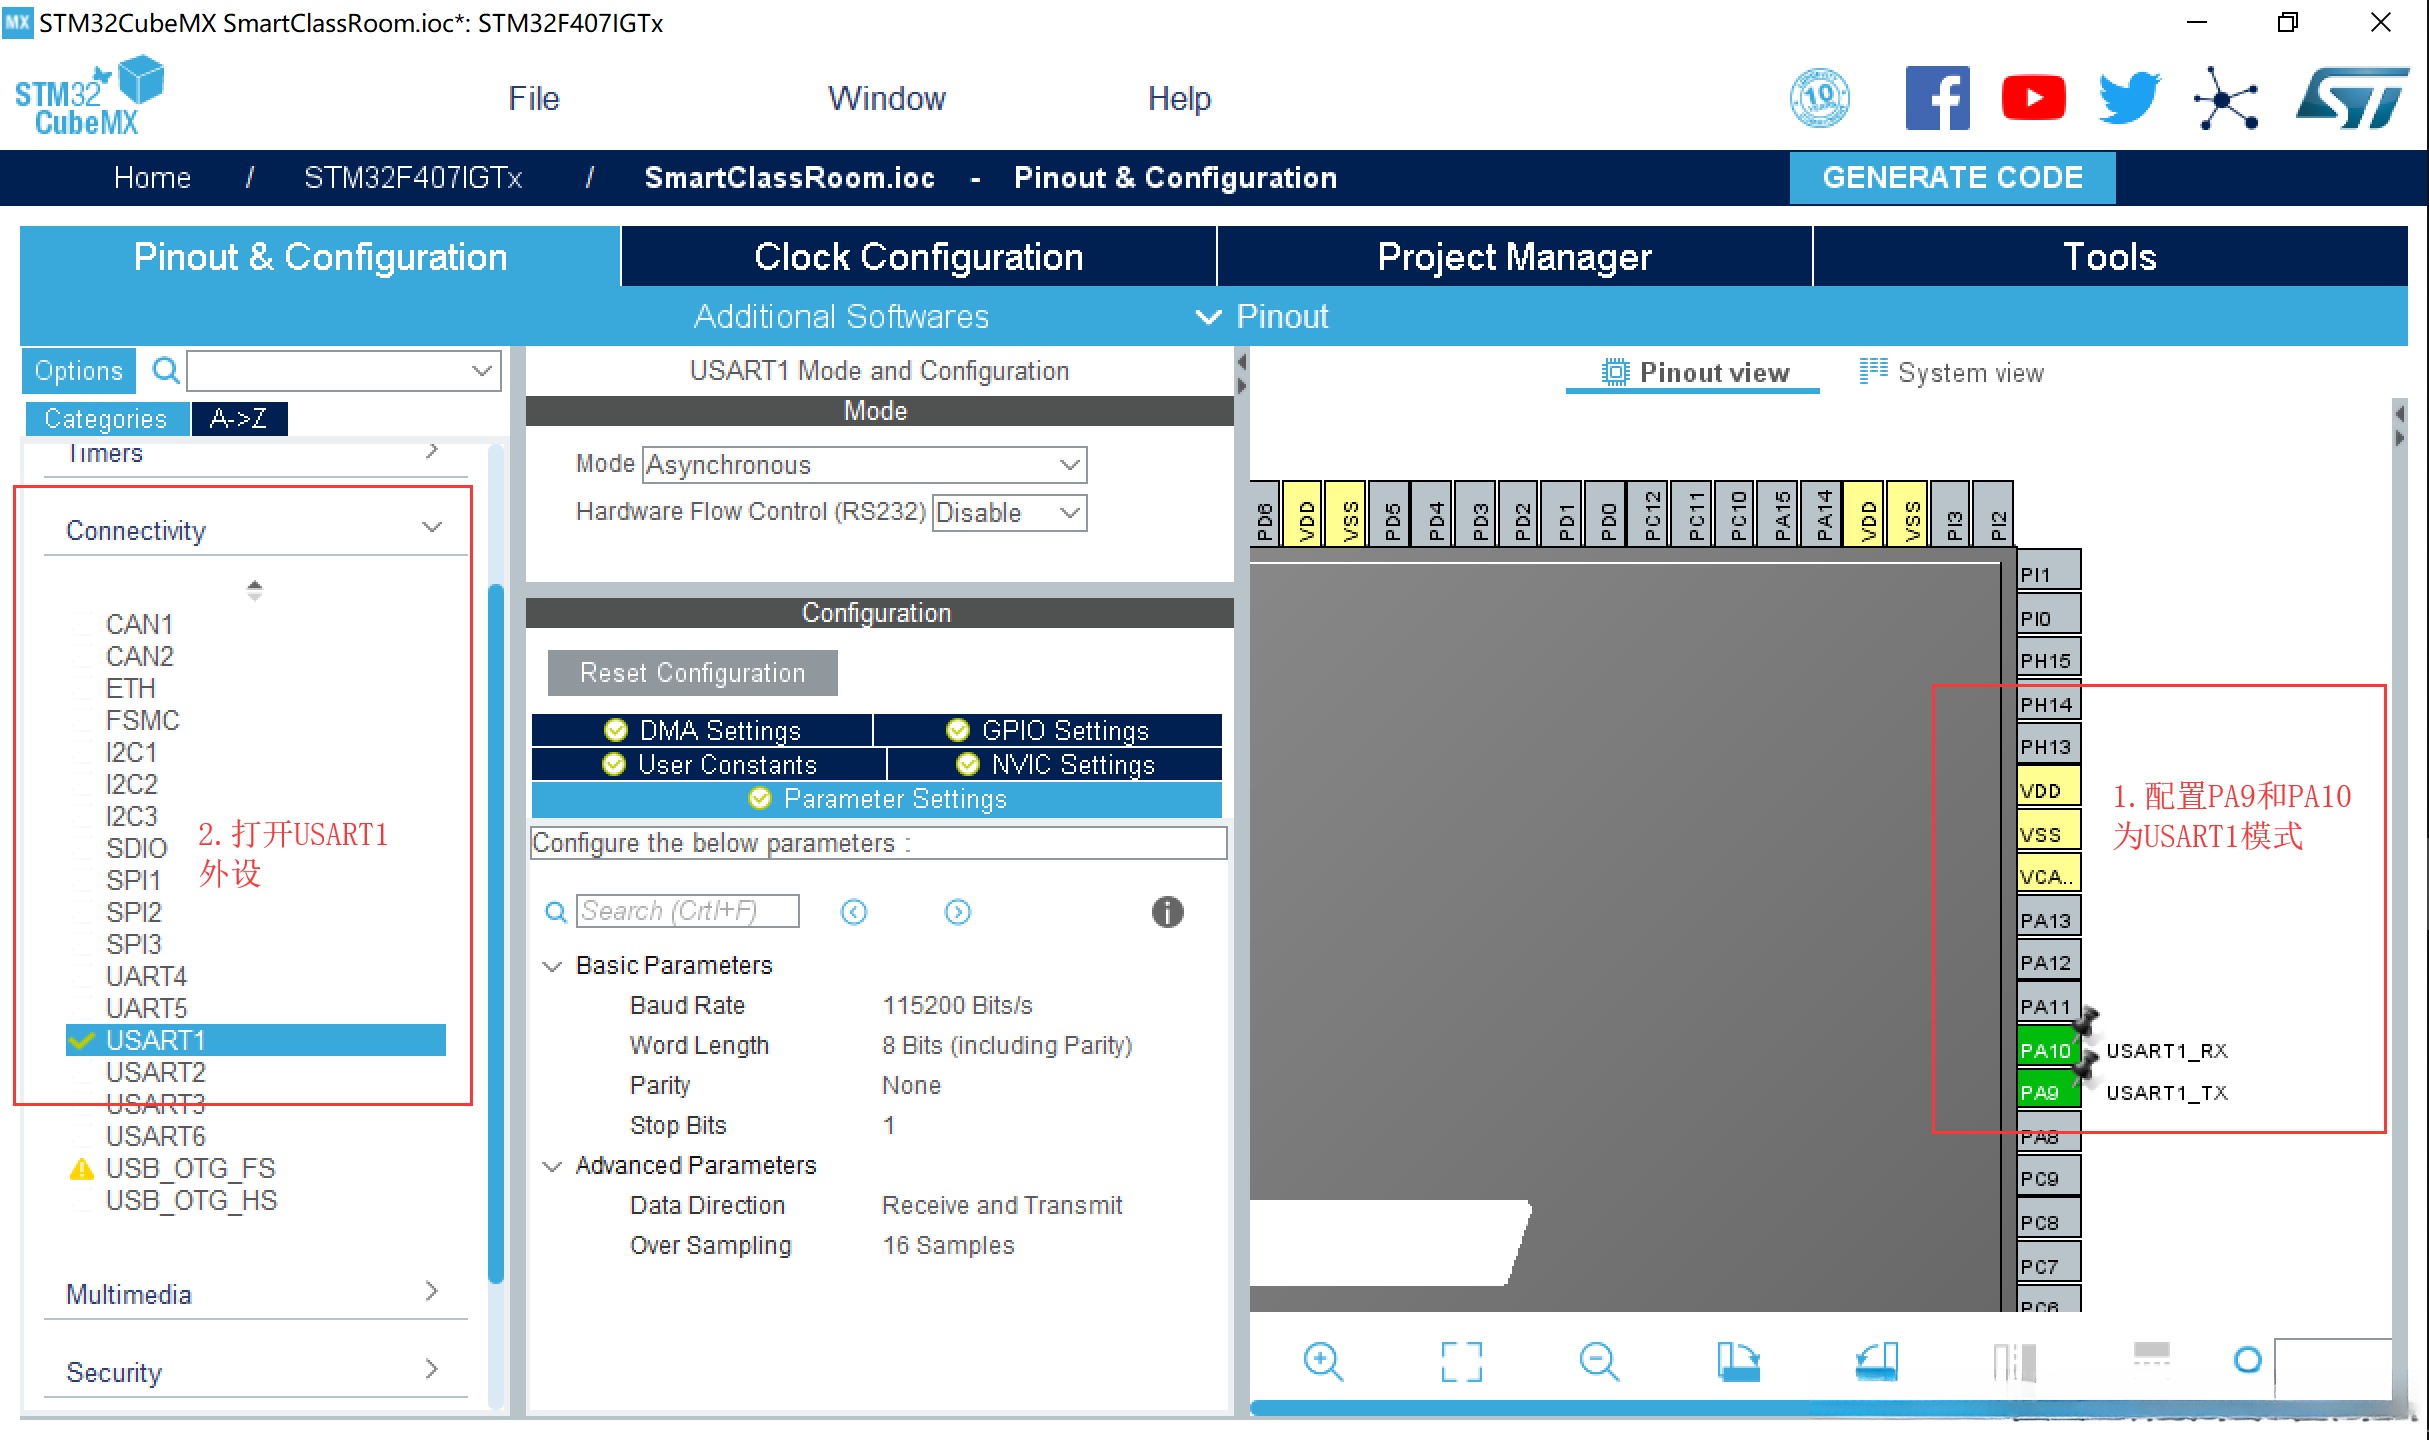Switch to Clock Configuration tab

tap(917, 257)
